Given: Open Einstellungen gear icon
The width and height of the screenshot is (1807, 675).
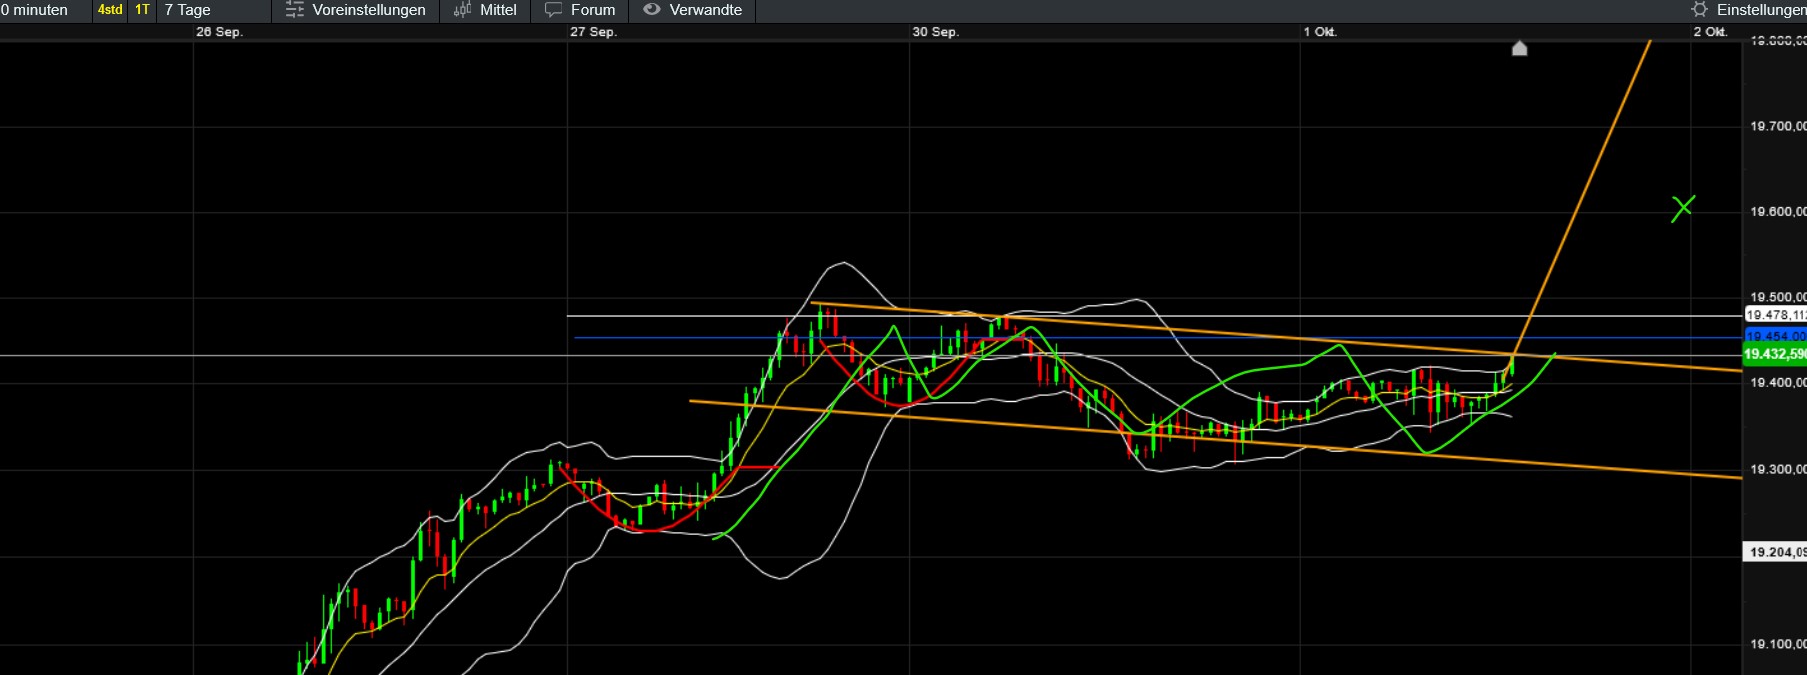Looking at the screenshot, I should (x=1699, y=10).
